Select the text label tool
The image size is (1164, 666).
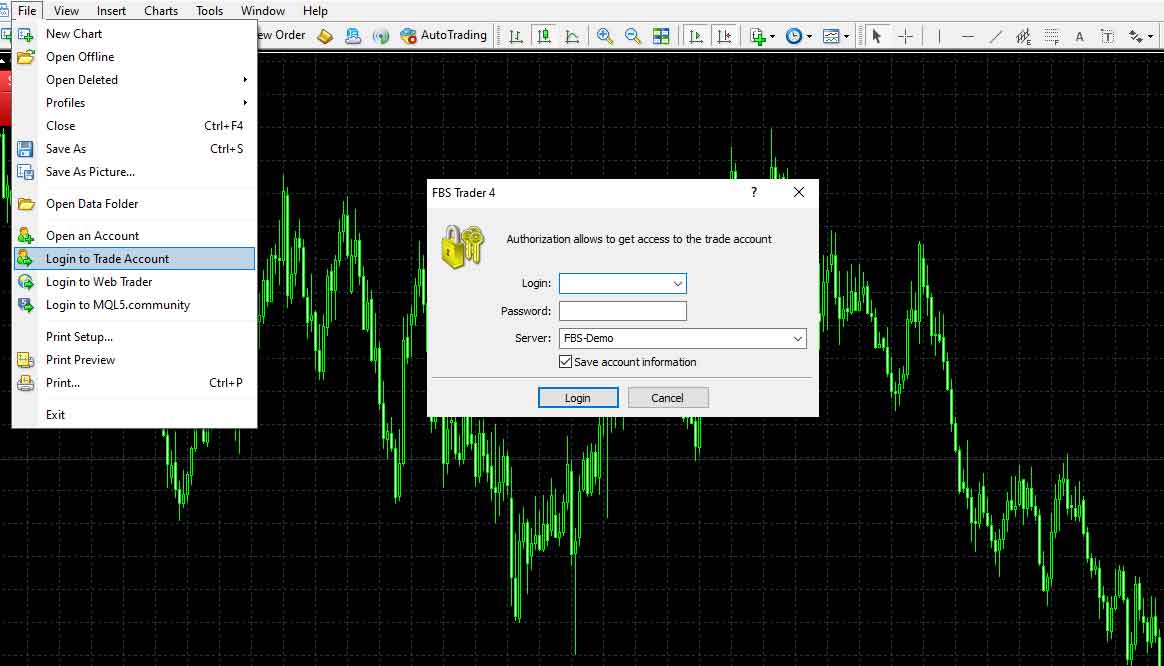pos(1108,36)
